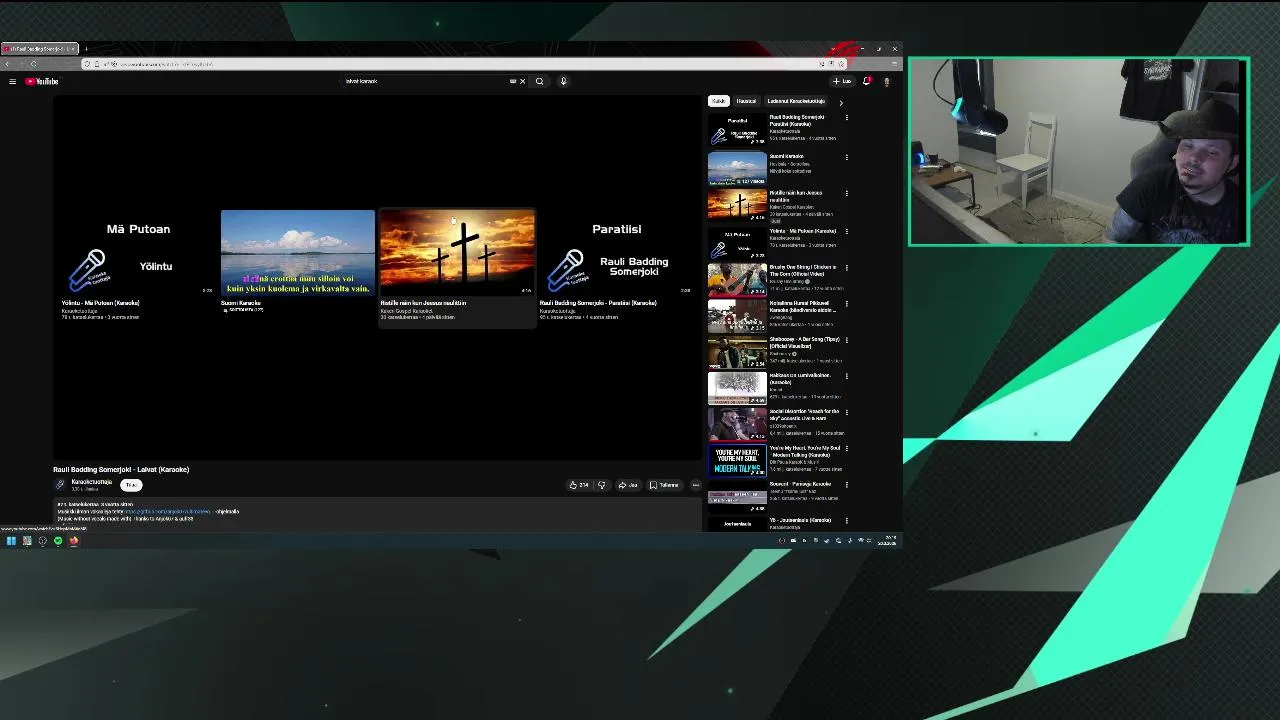Reload the page in the browser
Image resolution: width=1280 pixels, height=720 pixels.
pyautogui.click(x=33, y=64)
